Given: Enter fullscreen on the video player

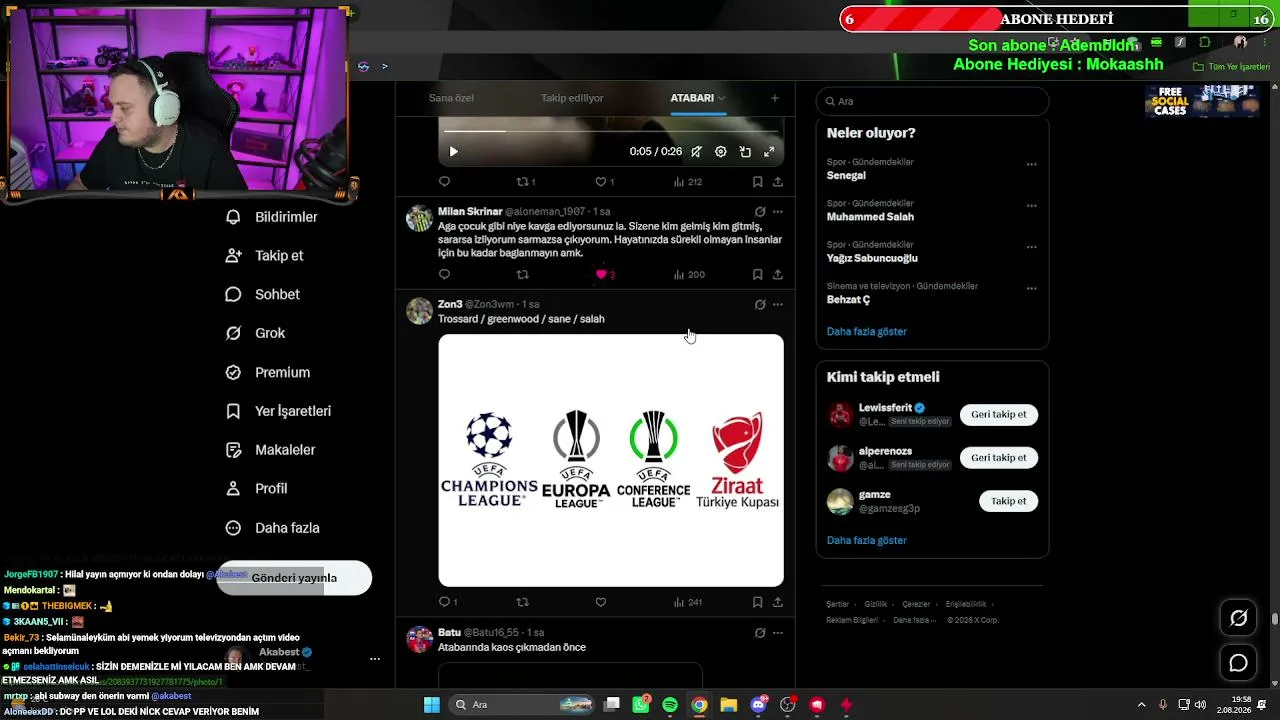Looking at the screenshot, I should pyautogui.click(x=769, y=152).
